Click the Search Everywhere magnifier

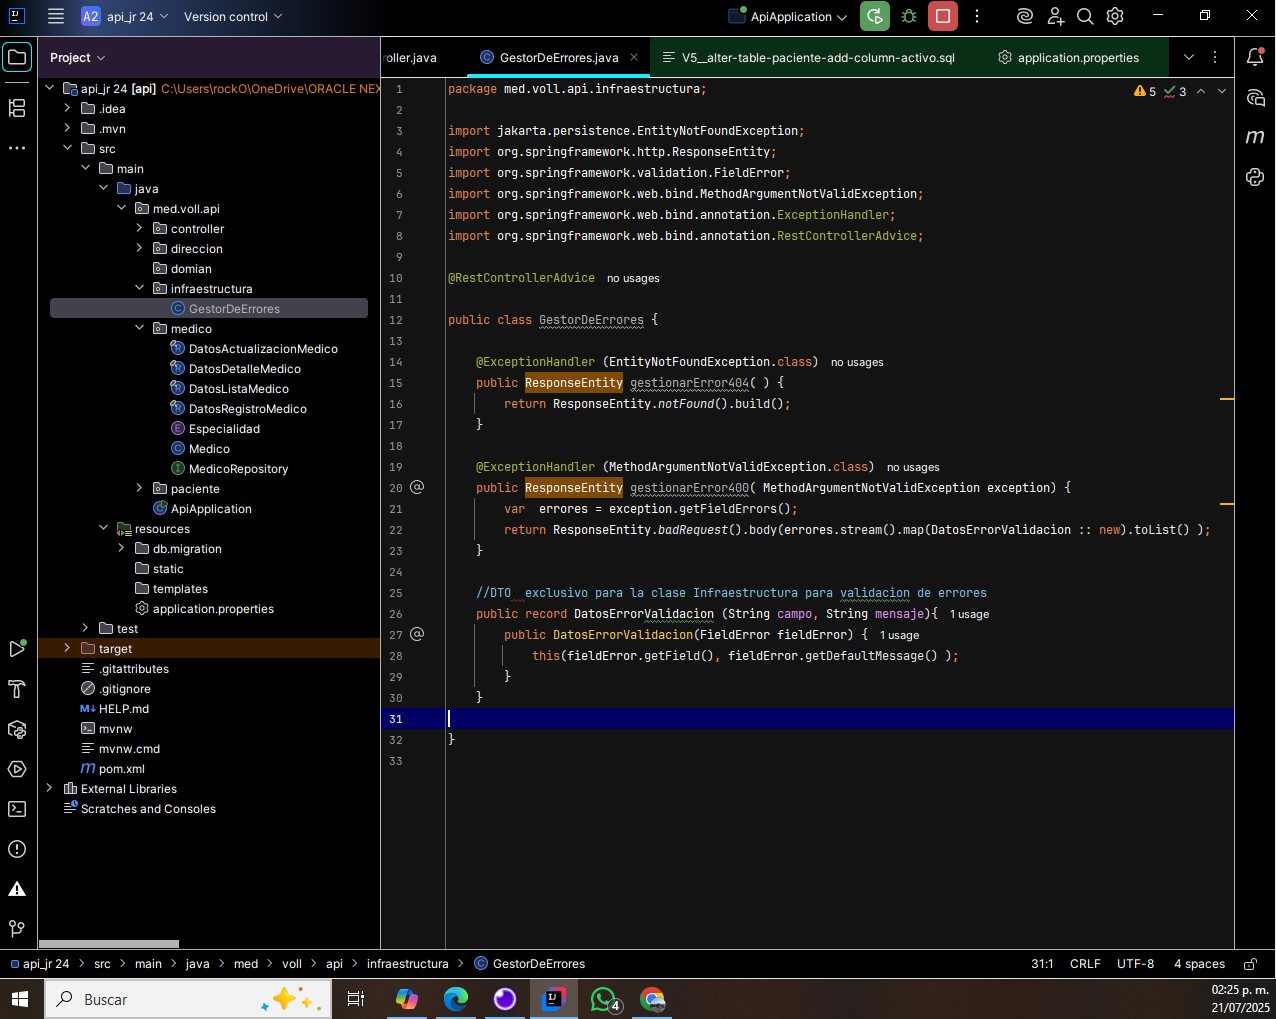point(1085,16)
